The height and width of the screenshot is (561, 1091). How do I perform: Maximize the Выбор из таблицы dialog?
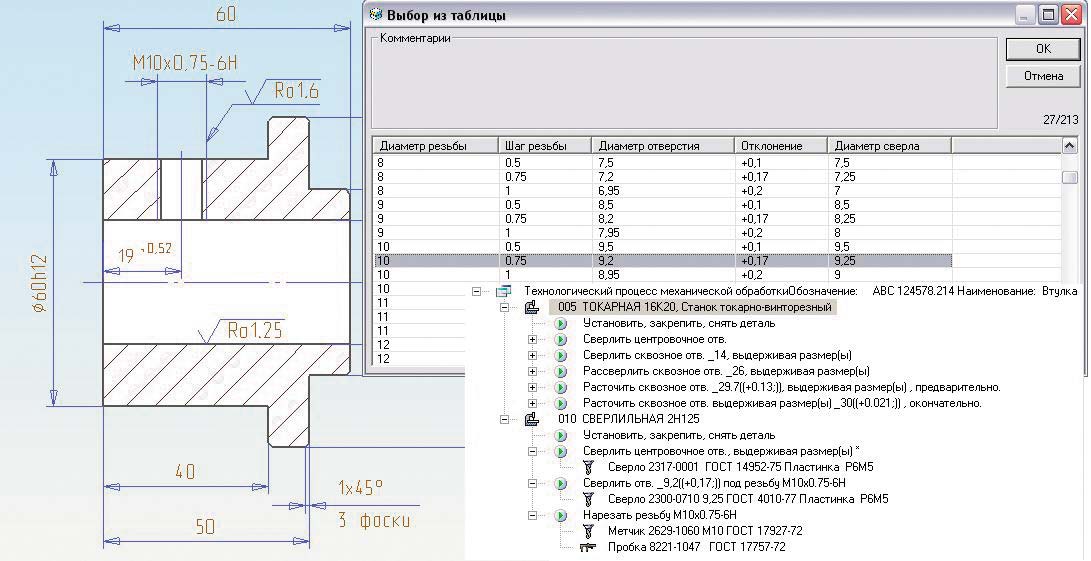[1049, 15]
